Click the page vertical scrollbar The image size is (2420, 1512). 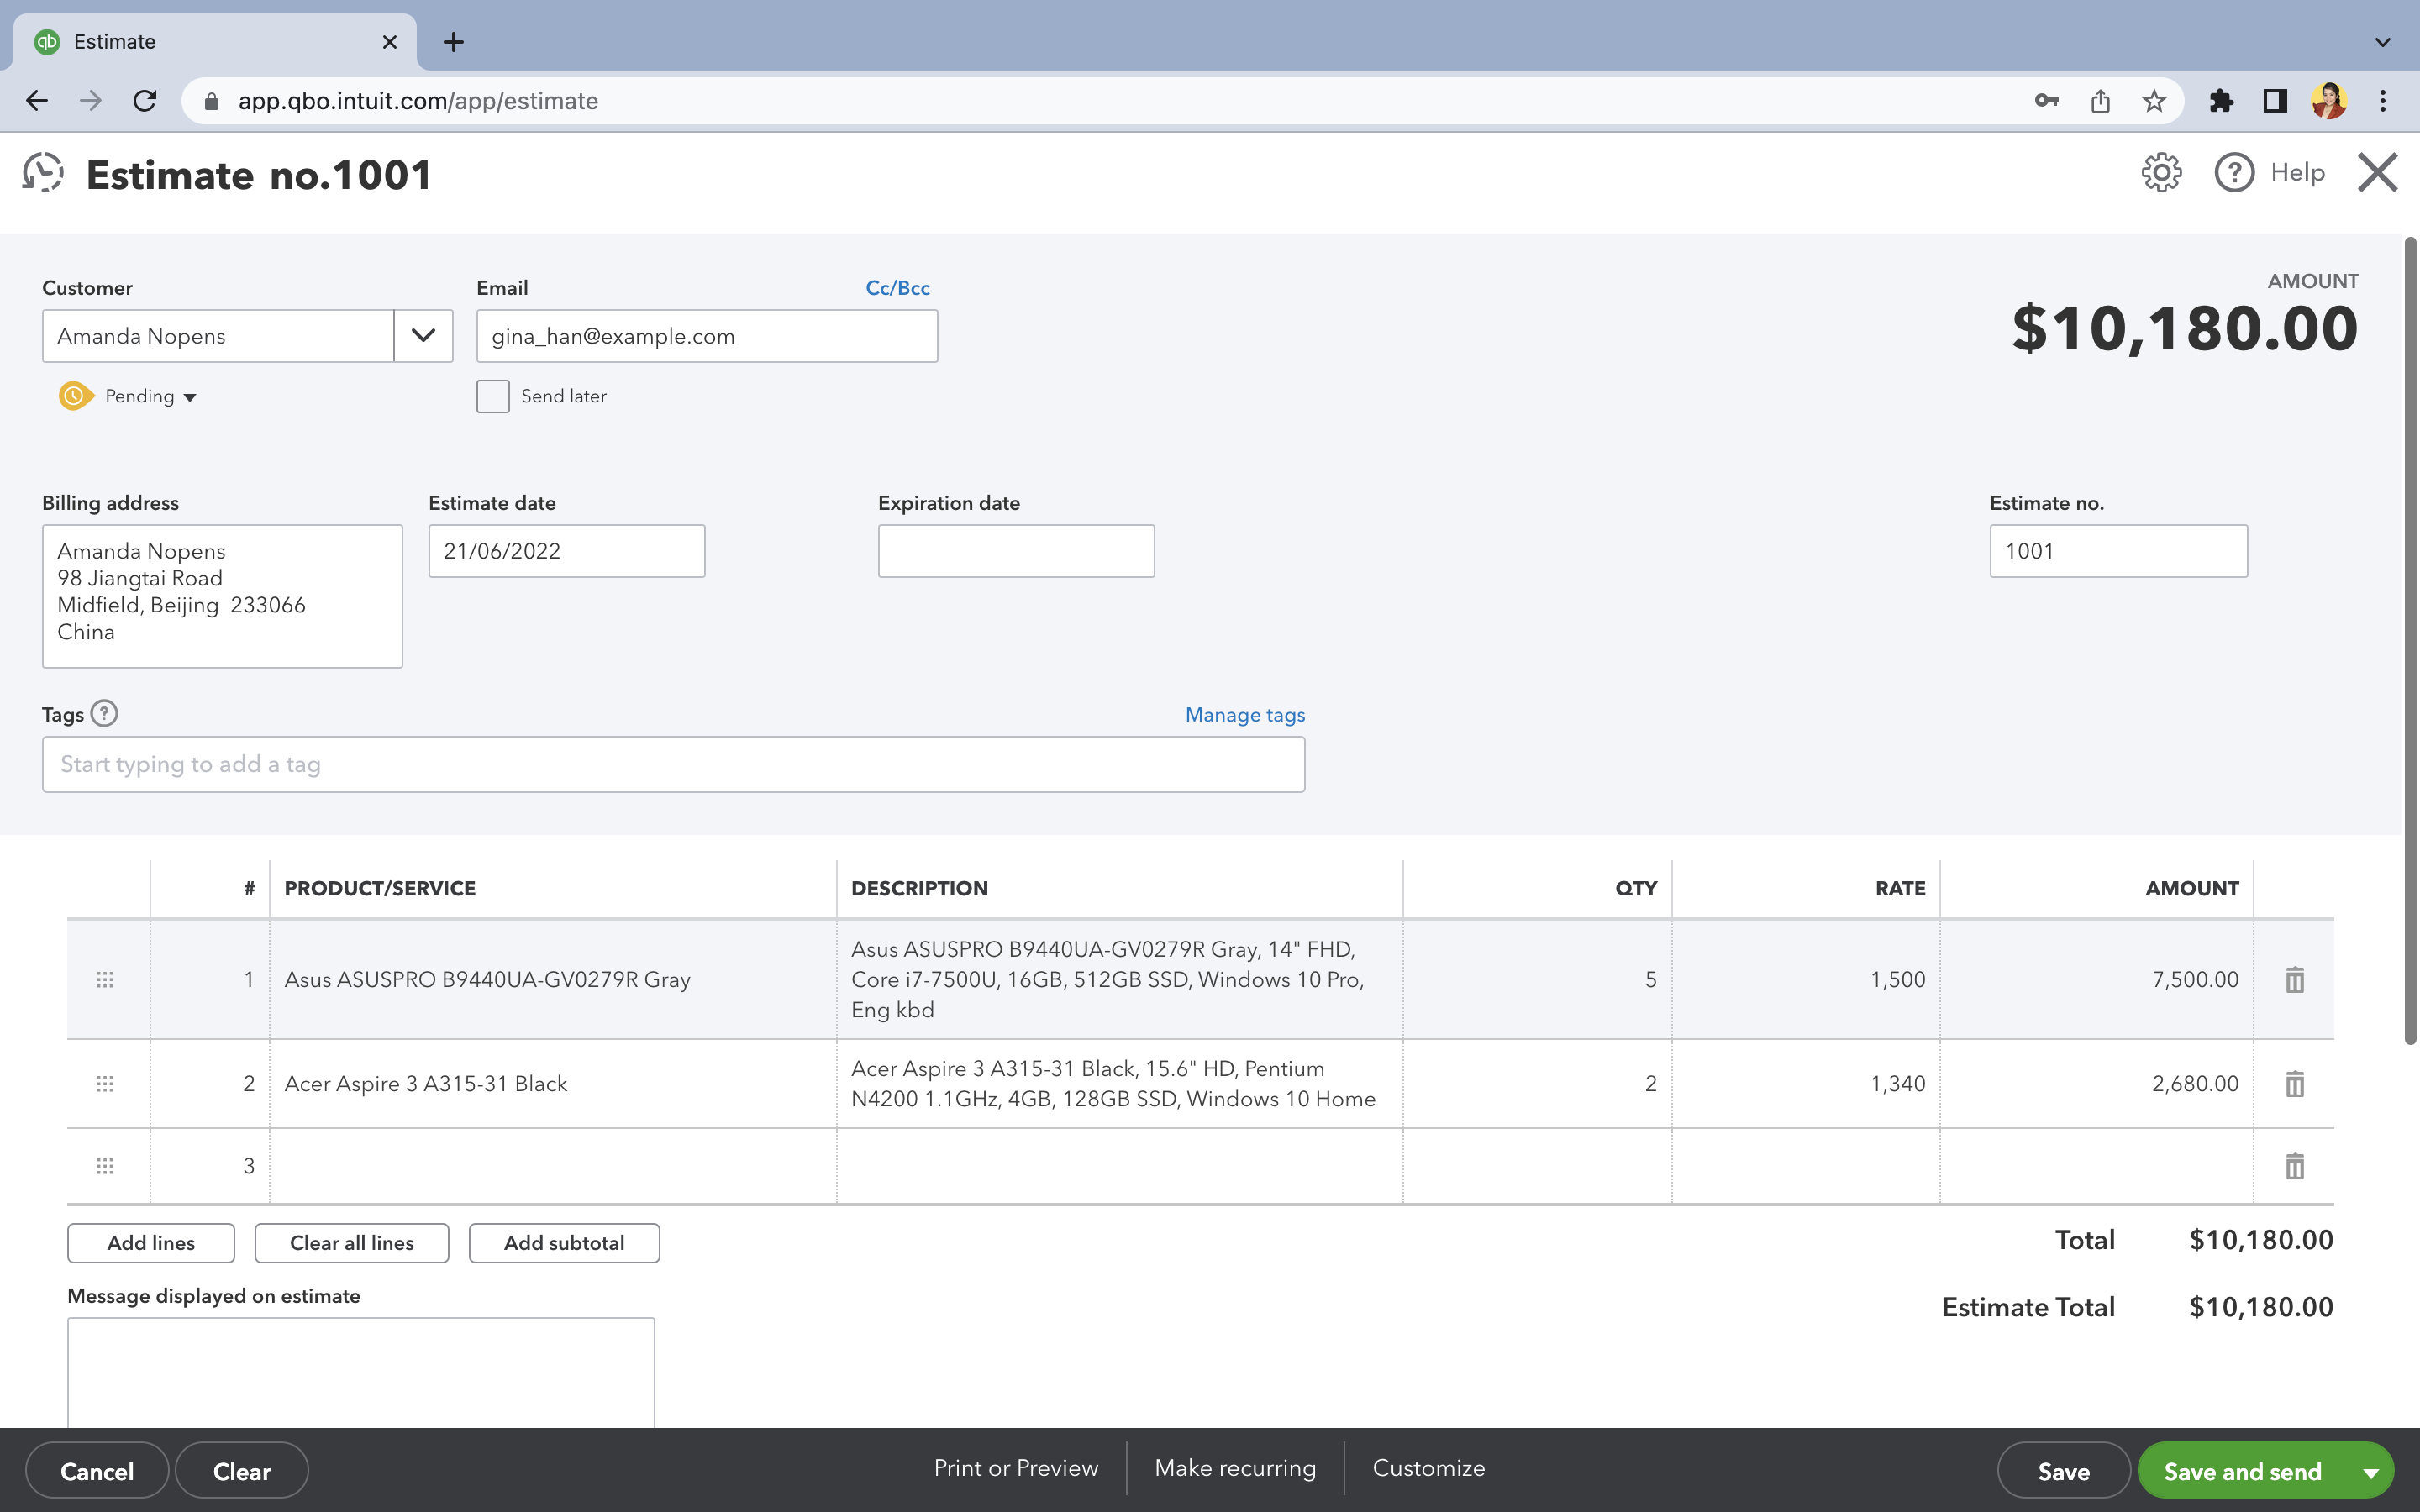tap(2410, 640)
